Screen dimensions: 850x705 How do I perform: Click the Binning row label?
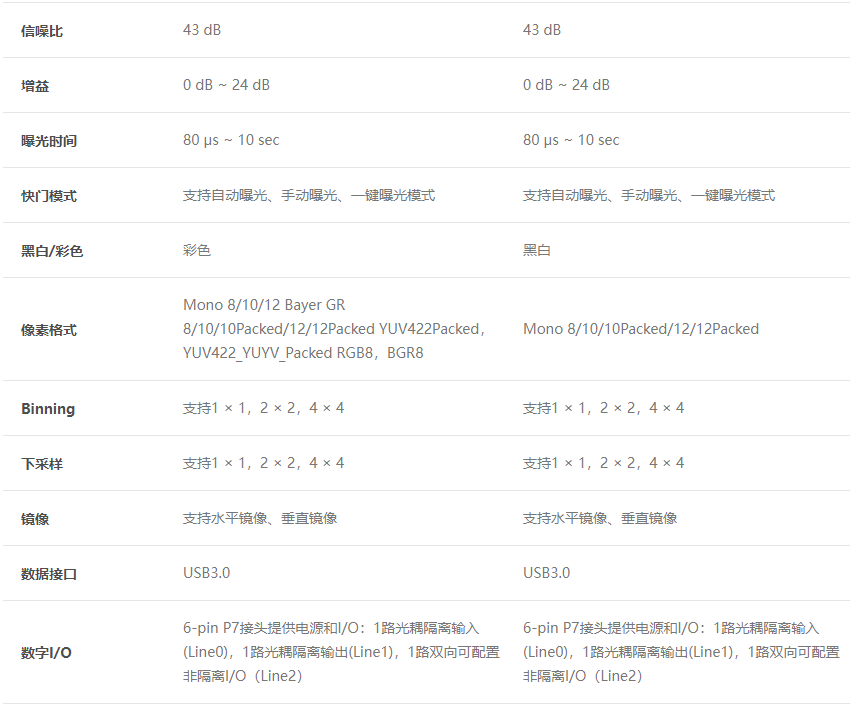(x=48, y=409)
